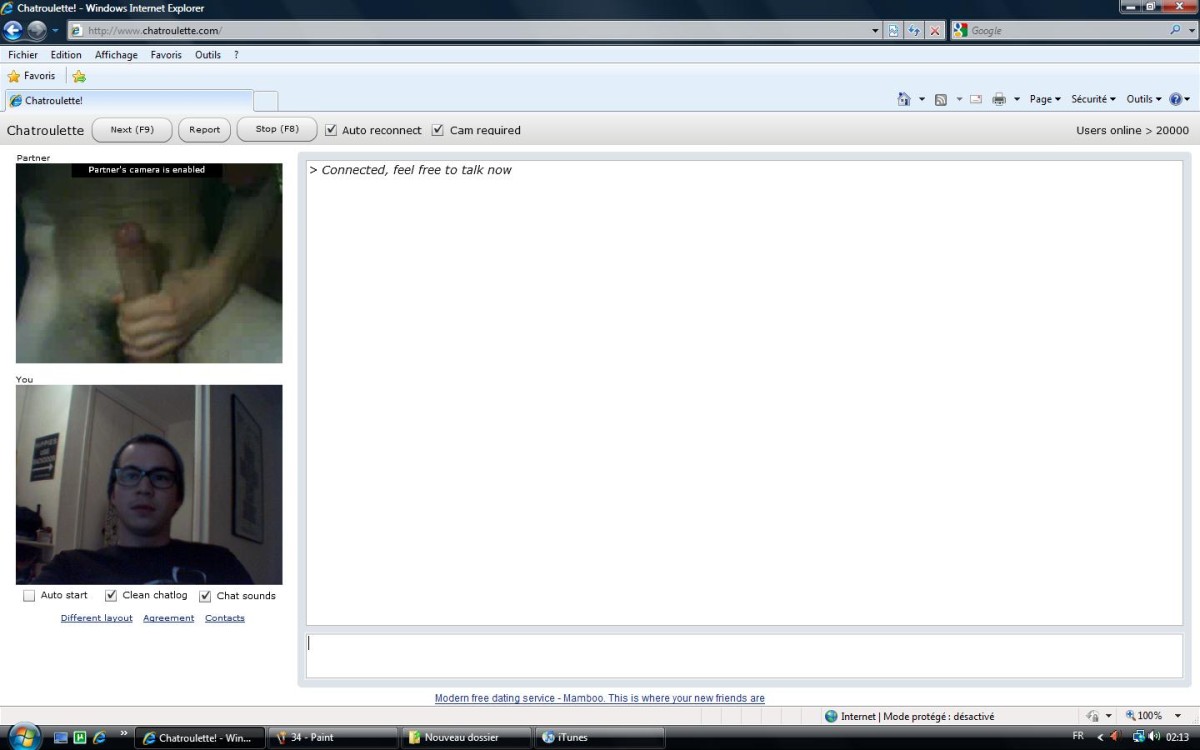
Task: Toggle the Cam required checkbox
Action: click(437, 130)
